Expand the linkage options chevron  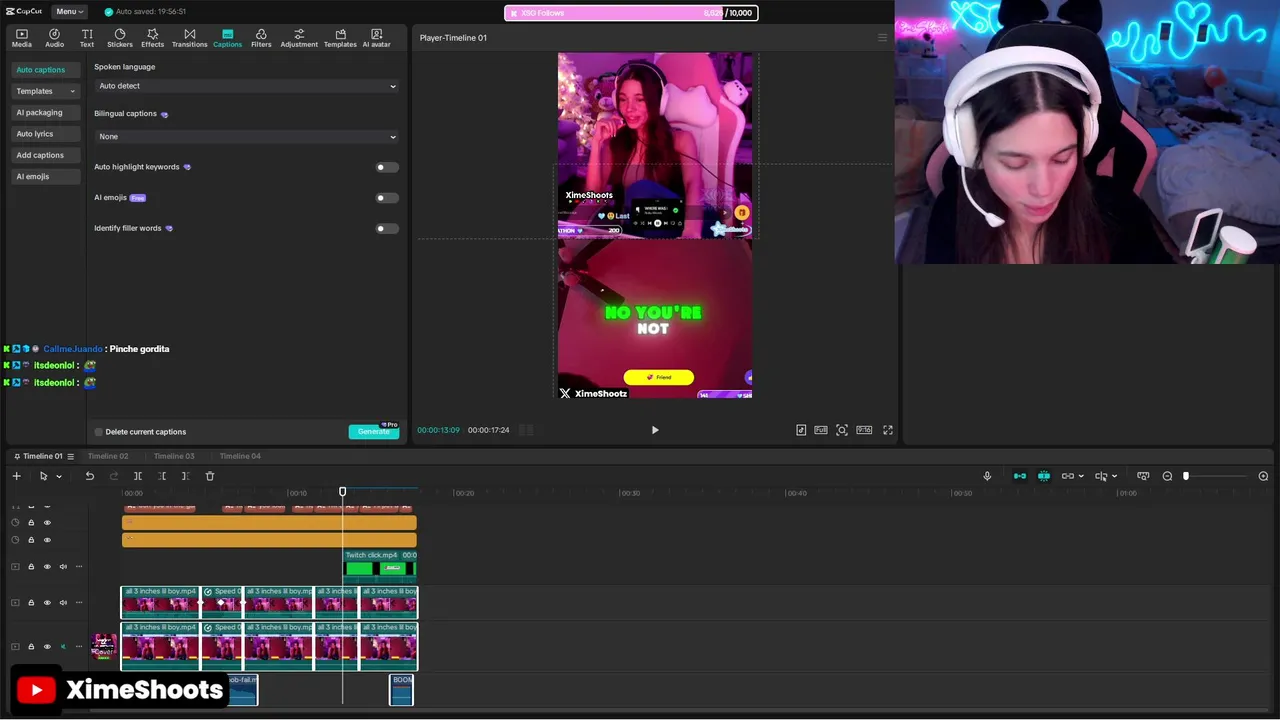(1081, 476)
